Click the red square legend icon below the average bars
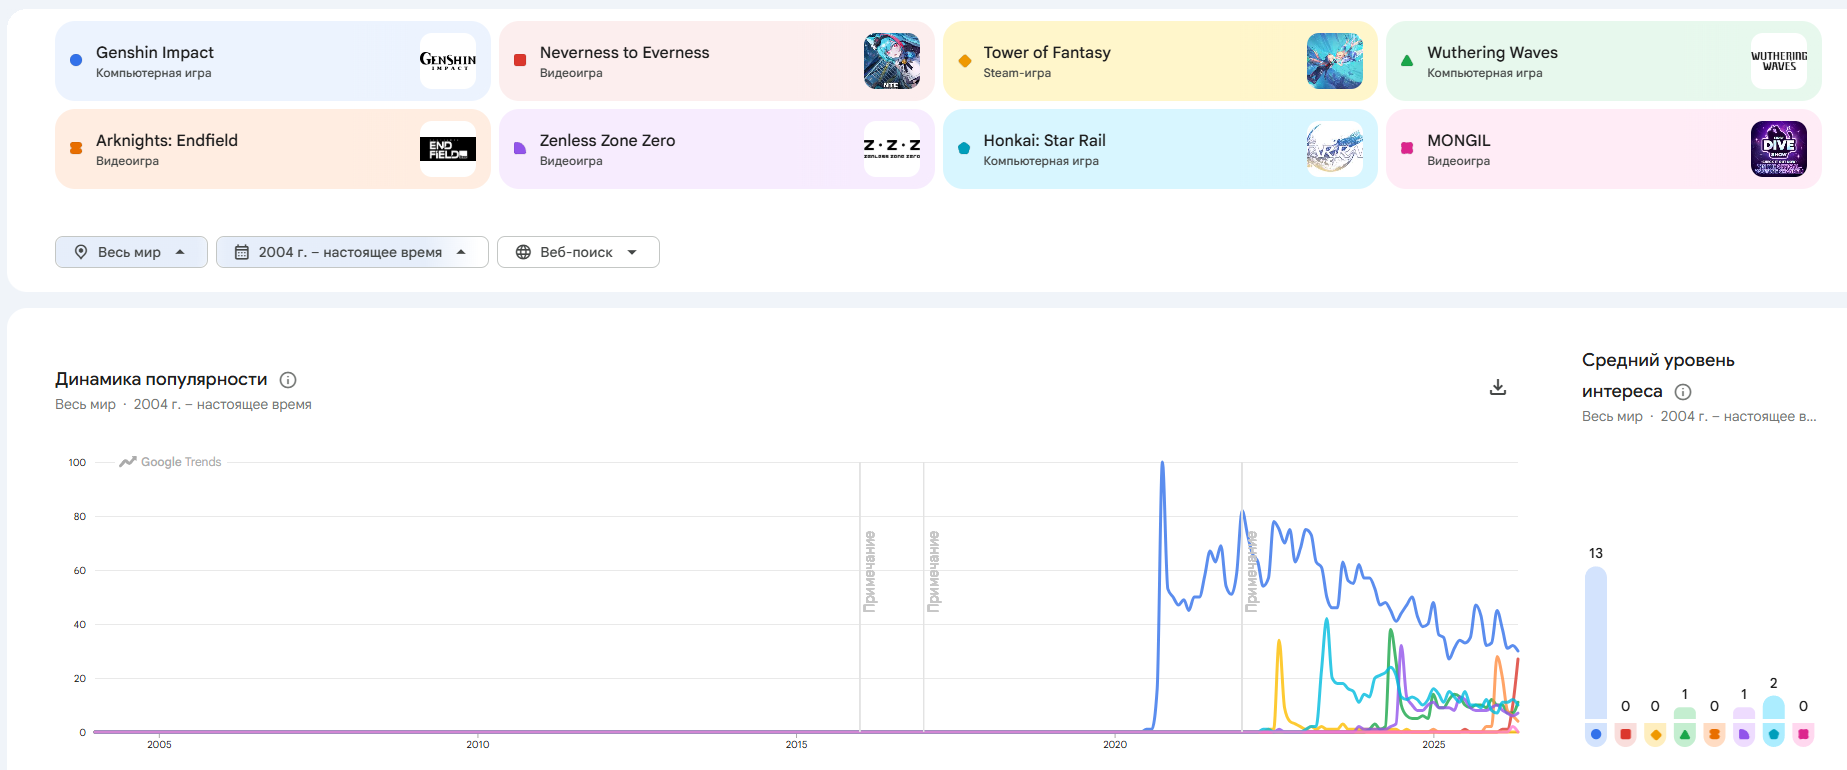The image size is (1847, 770). [1626, 734]
